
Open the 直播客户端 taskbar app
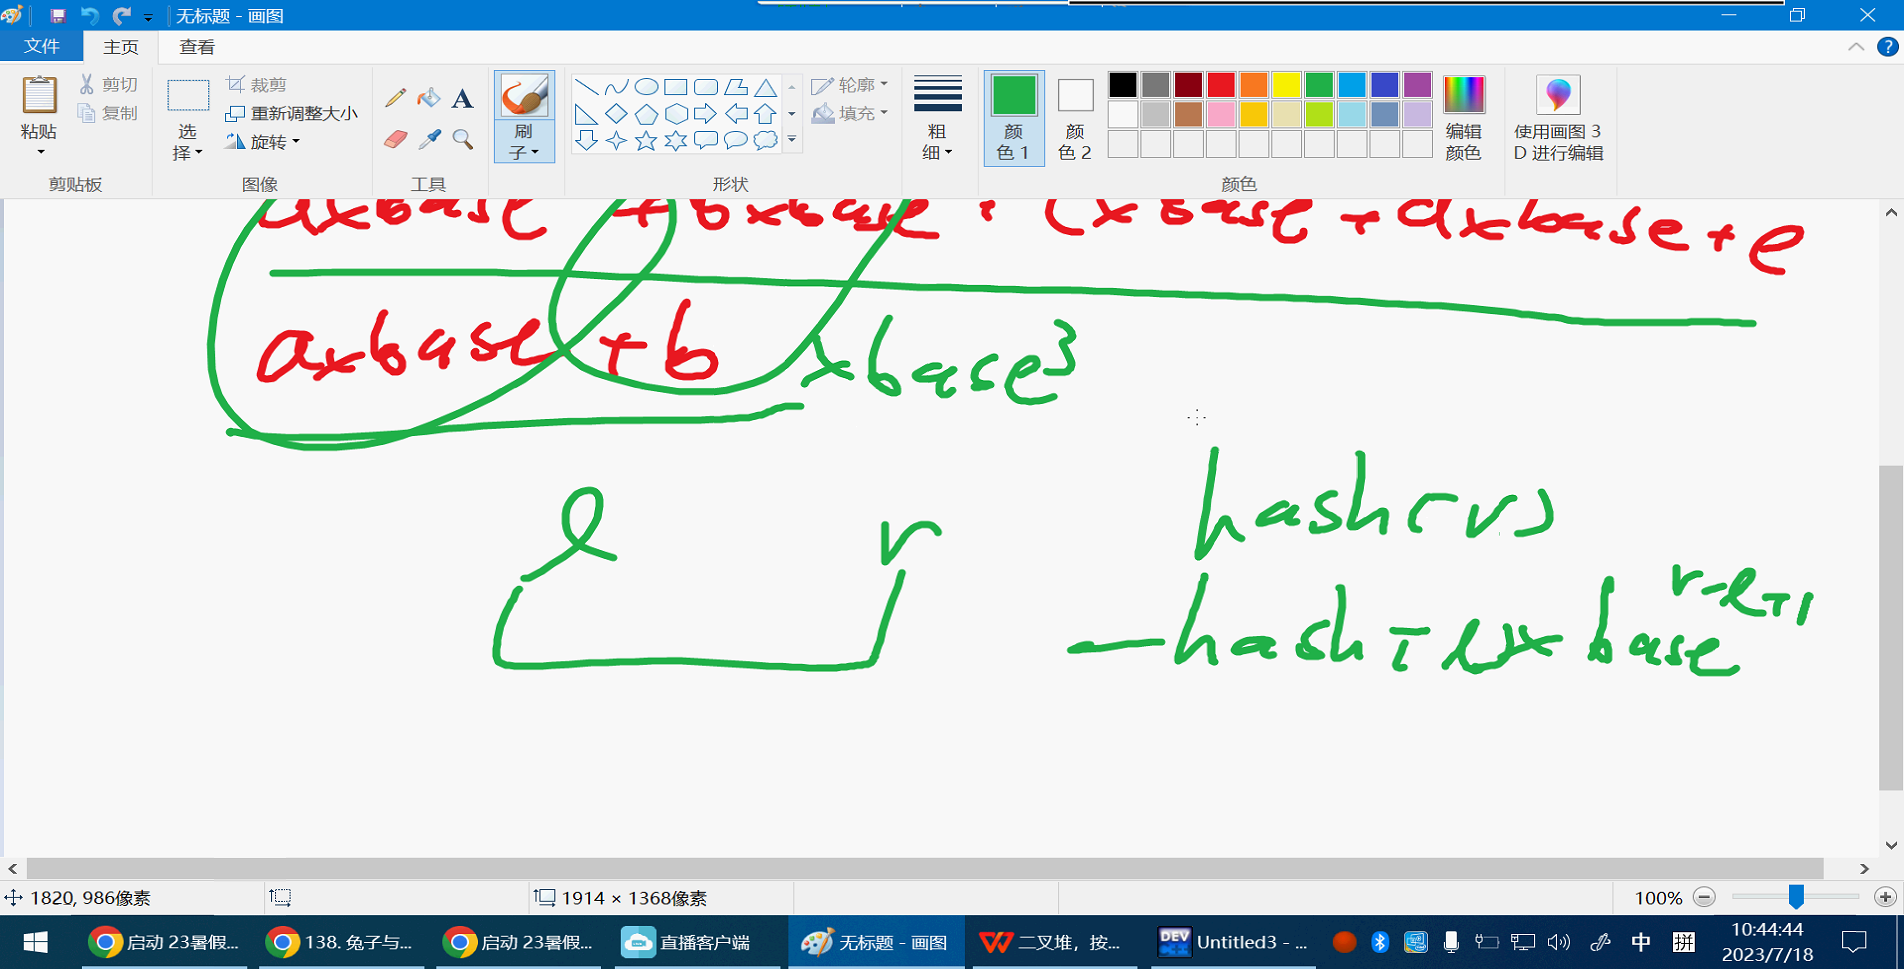click(x=699, y=942)
